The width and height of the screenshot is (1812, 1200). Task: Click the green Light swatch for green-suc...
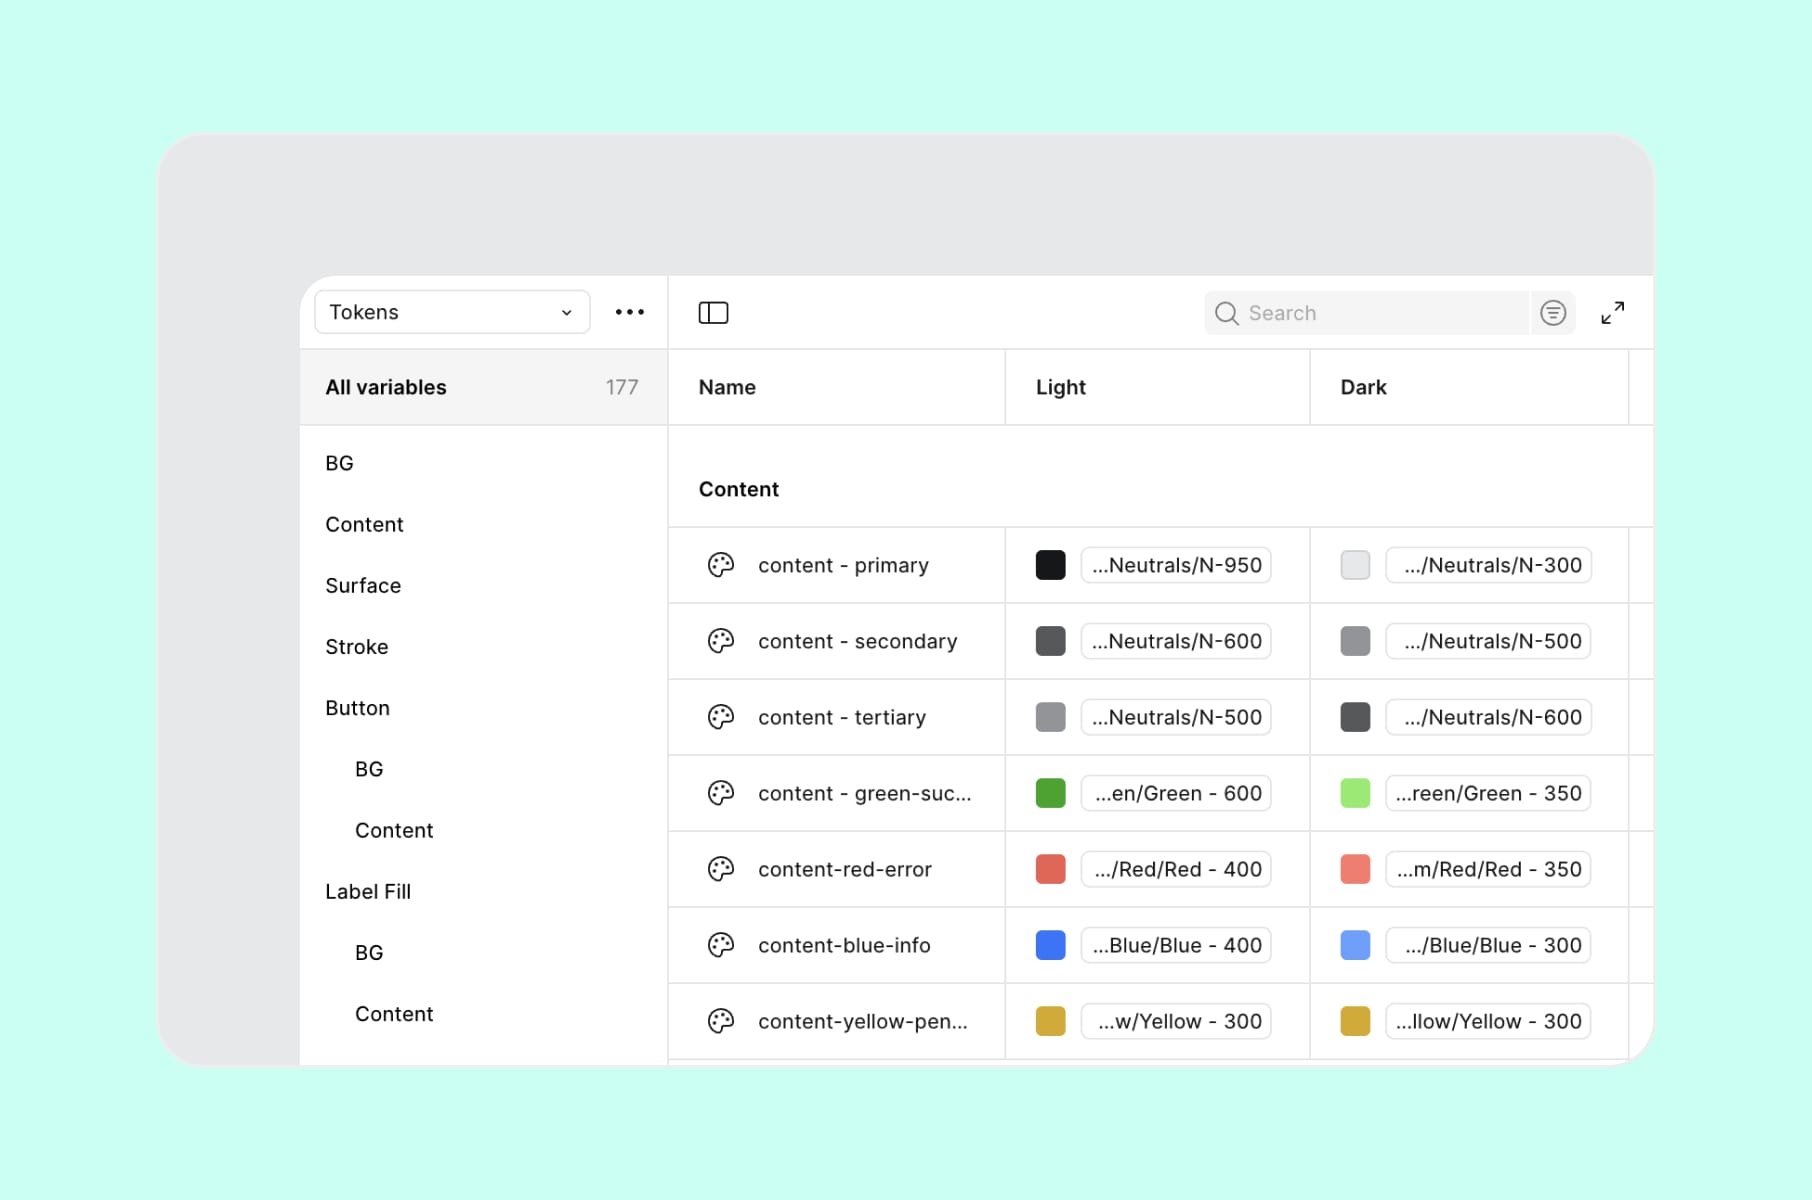1050,793
